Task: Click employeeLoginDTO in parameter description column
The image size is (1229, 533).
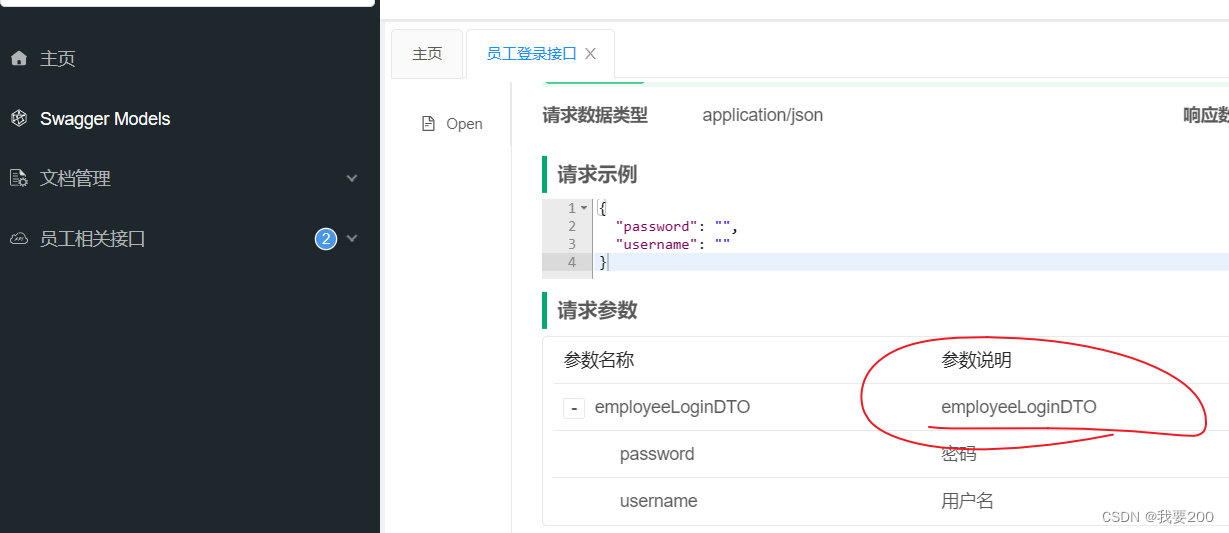Action: click(1019, 407)
